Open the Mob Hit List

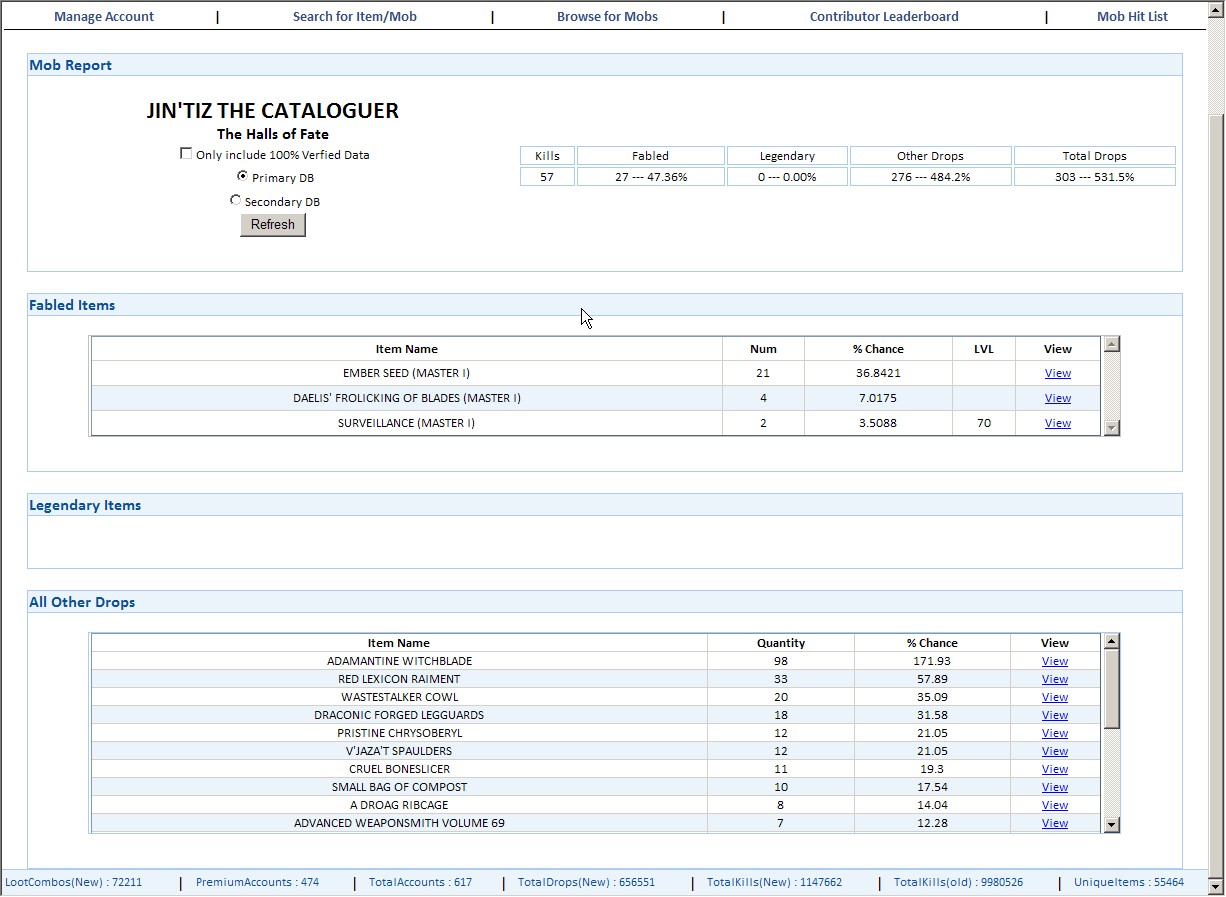(1132, 16)
